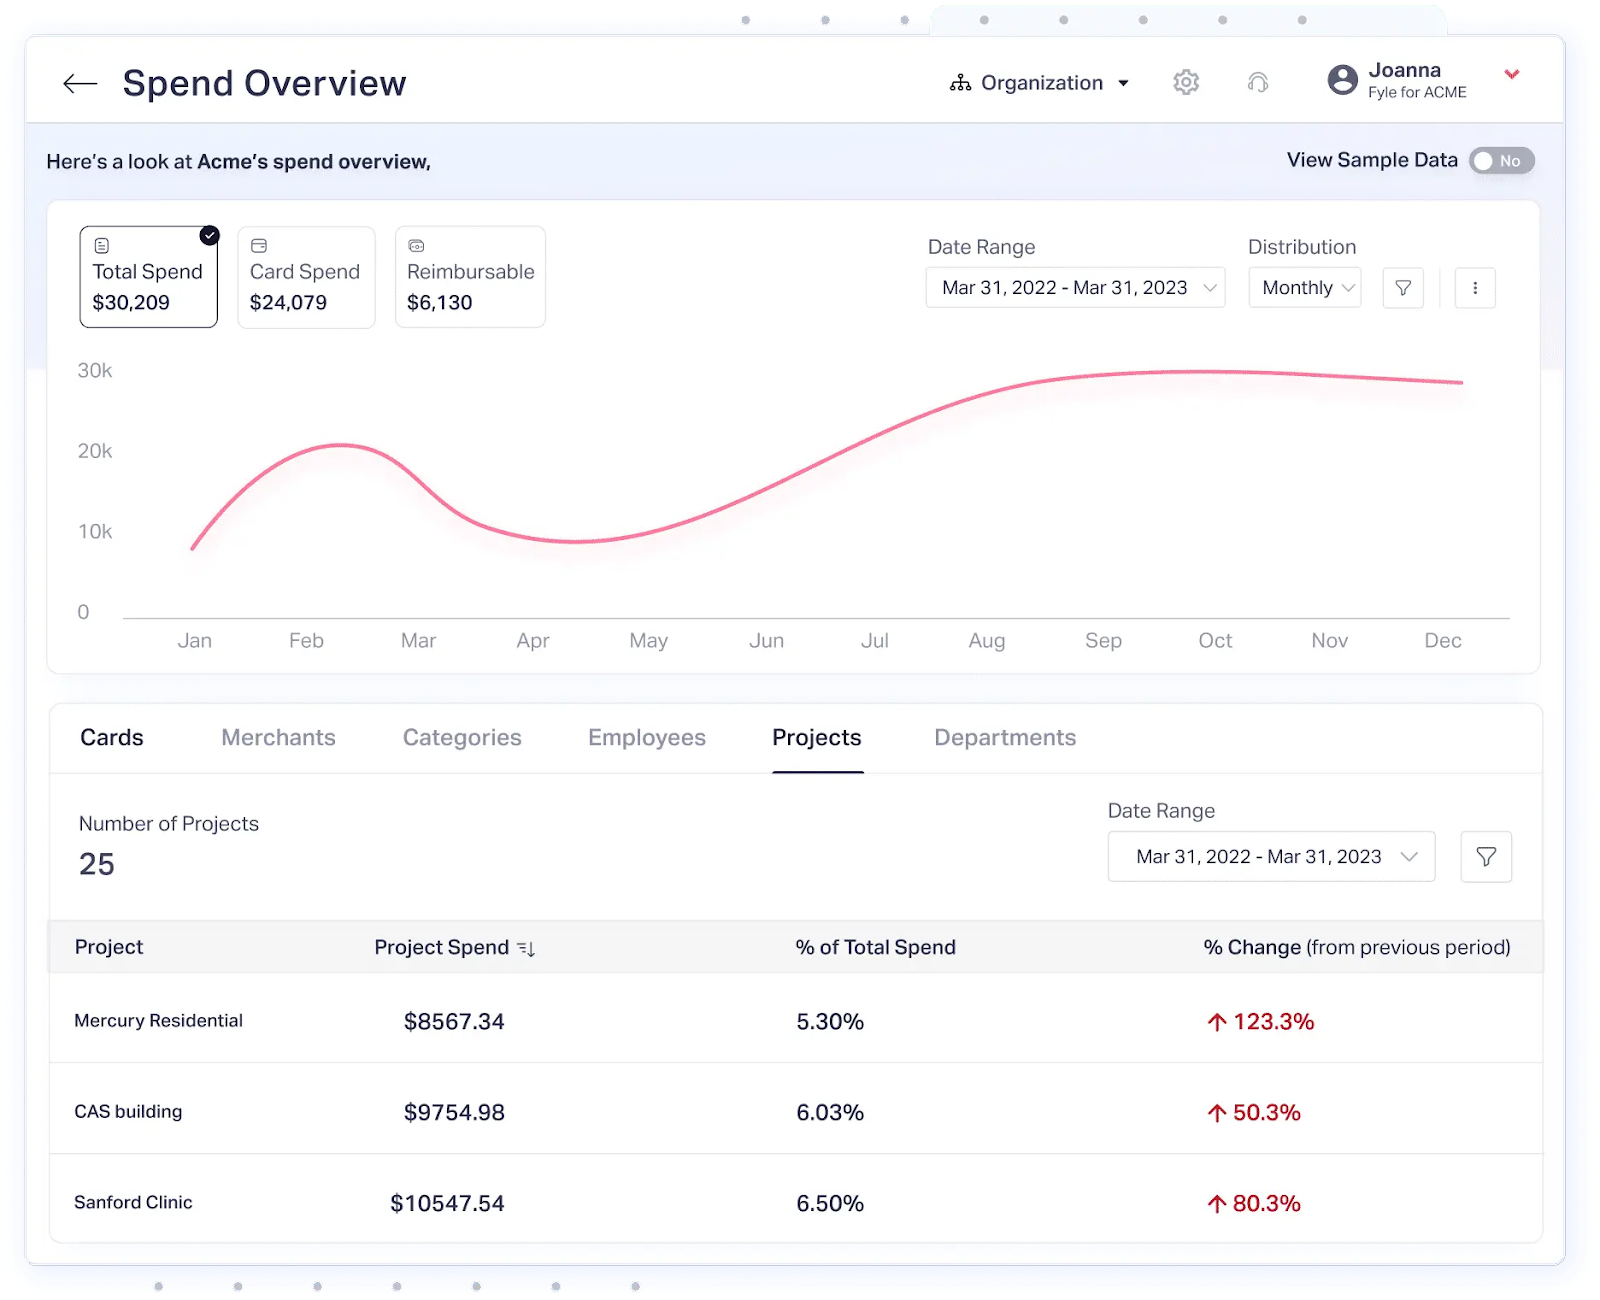
Task: Expand the Projects table Date Range selector
Action: tap(1270, 856)
